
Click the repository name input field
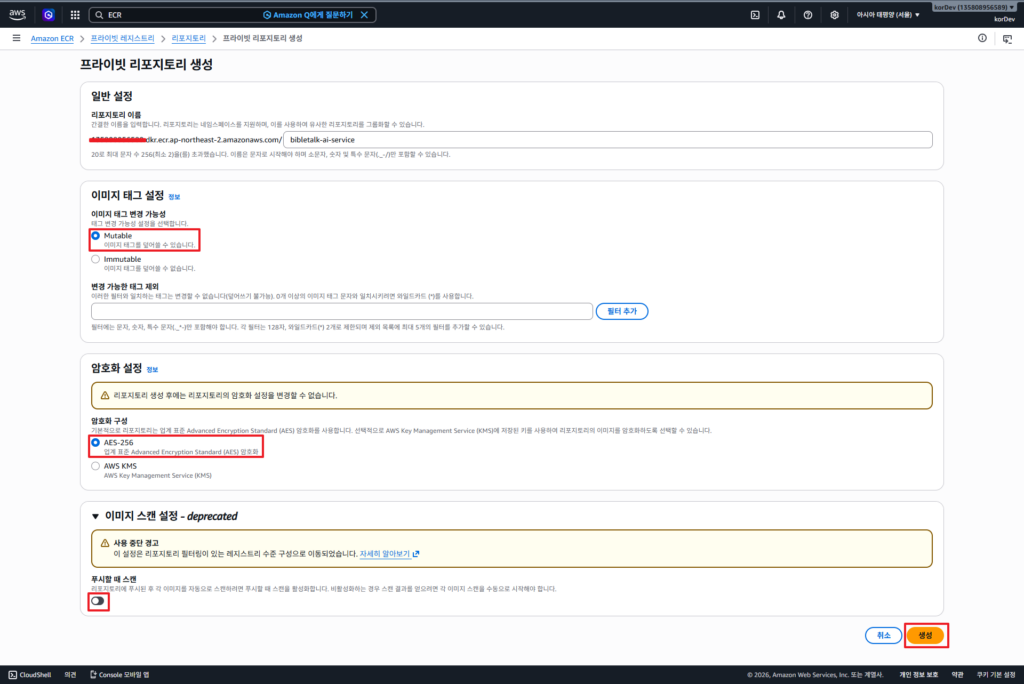click(x=608, y=139)
